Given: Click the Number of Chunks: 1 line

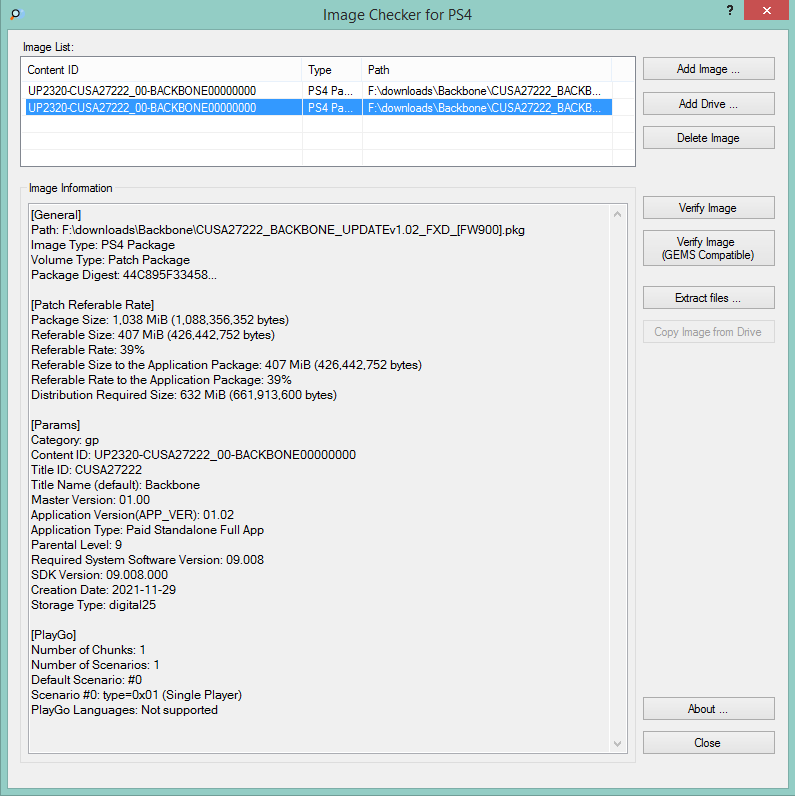Looking at the screenshot, I should pyautogui.click(x=88, y=650).
